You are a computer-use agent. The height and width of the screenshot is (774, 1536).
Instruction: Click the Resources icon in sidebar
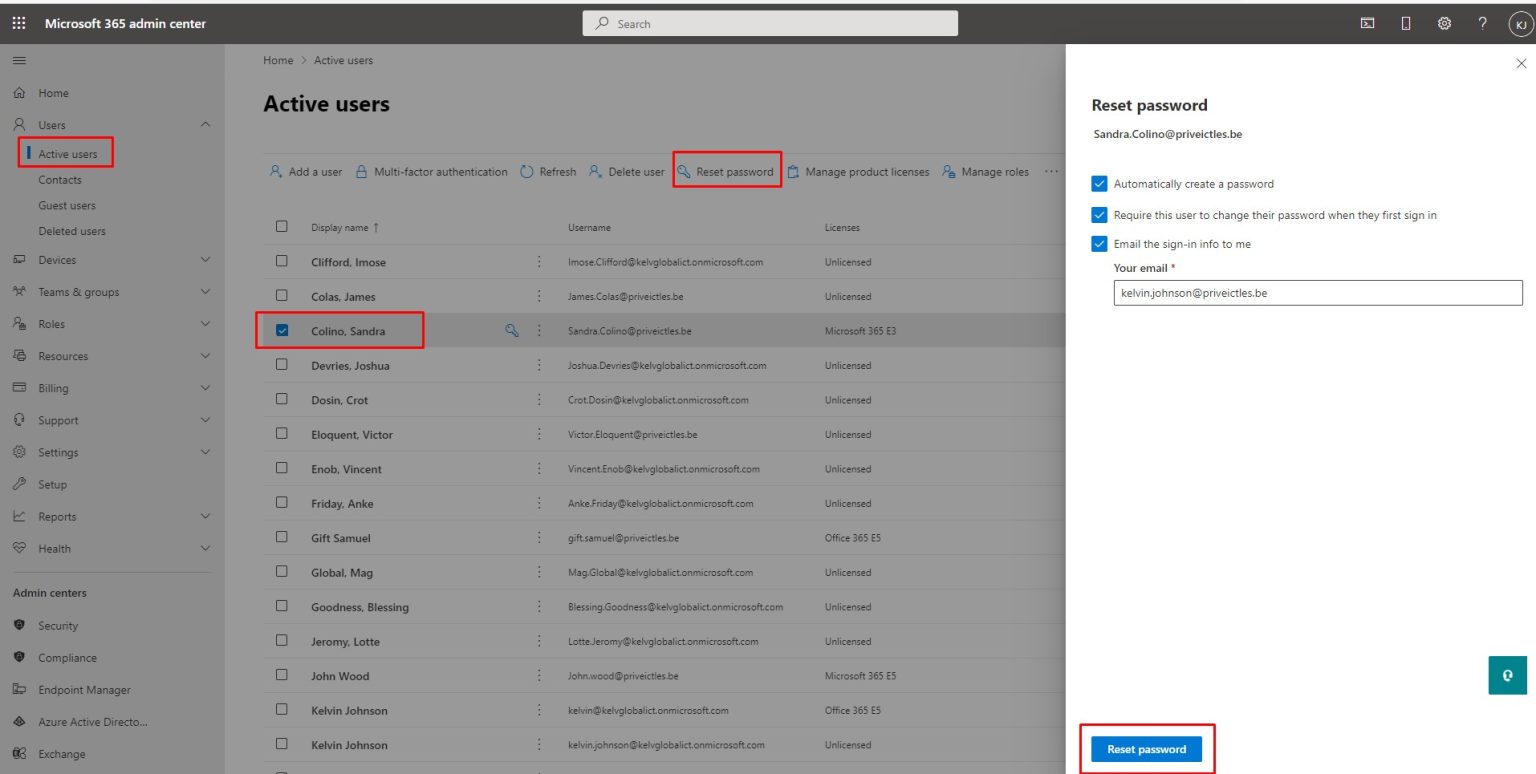pos(19,356)
